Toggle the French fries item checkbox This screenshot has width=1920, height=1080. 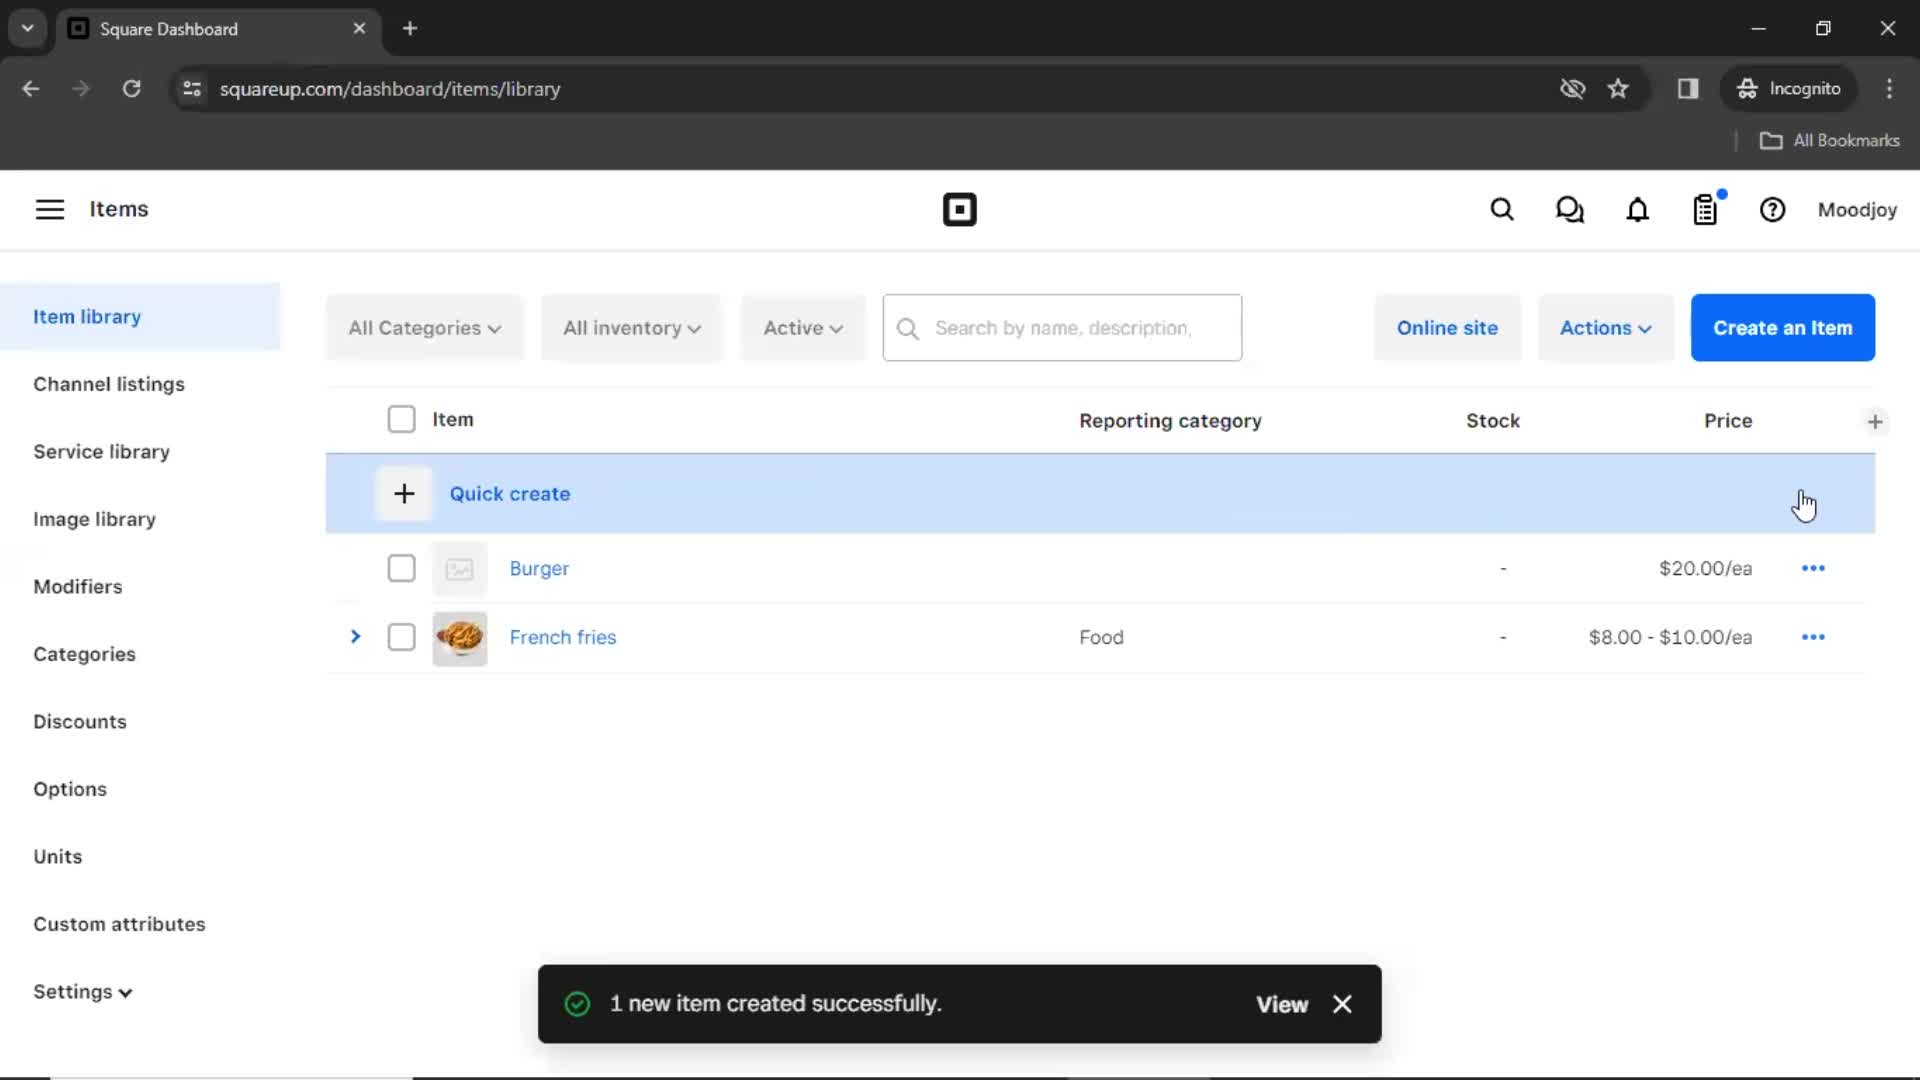(401, 637)
